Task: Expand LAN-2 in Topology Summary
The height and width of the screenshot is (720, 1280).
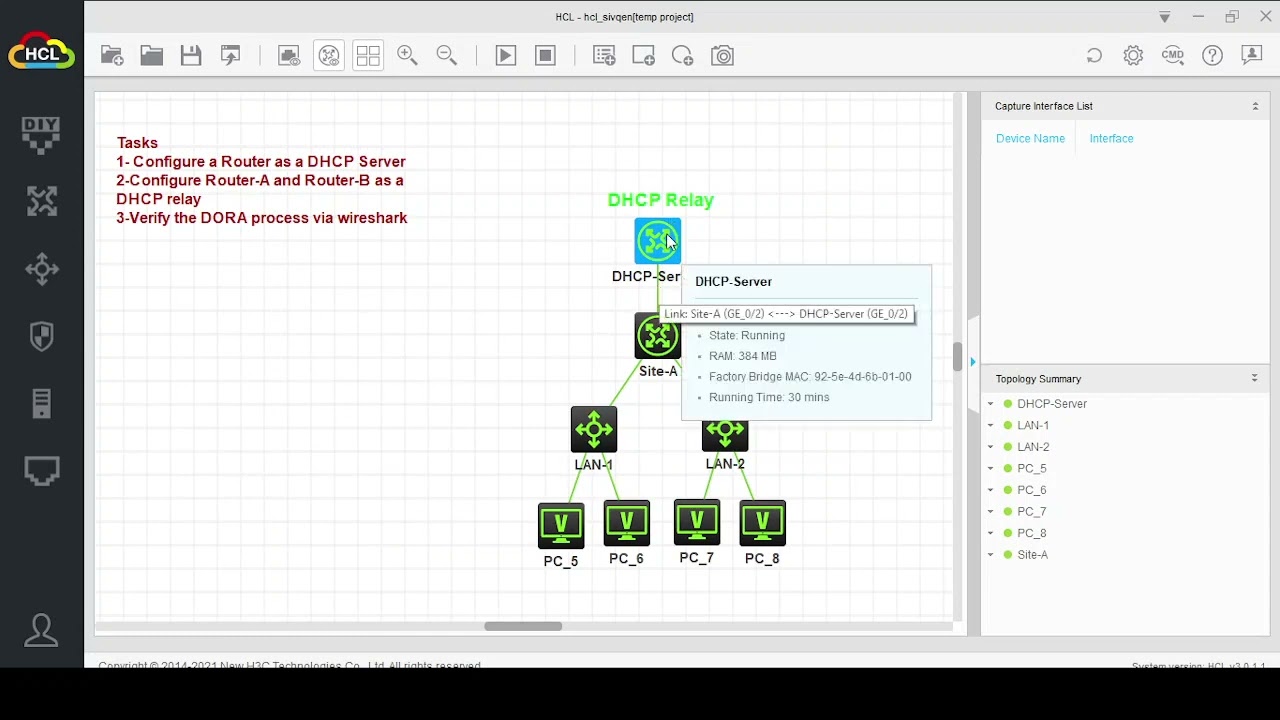Action: 991,447
